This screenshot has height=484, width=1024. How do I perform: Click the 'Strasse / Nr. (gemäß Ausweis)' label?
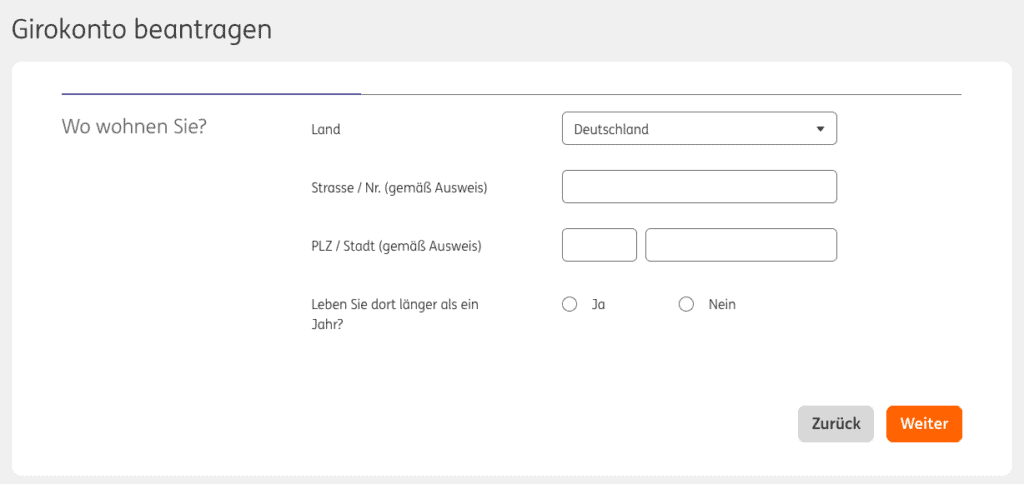(x=399, y=187)
